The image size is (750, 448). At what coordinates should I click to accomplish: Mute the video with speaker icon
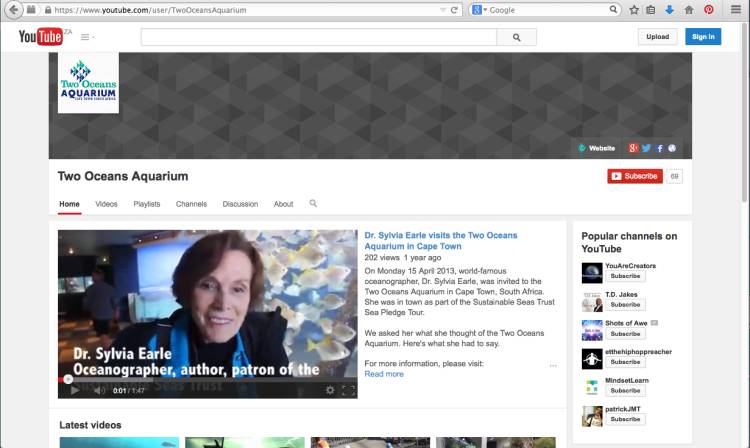[x=96, y=390]
